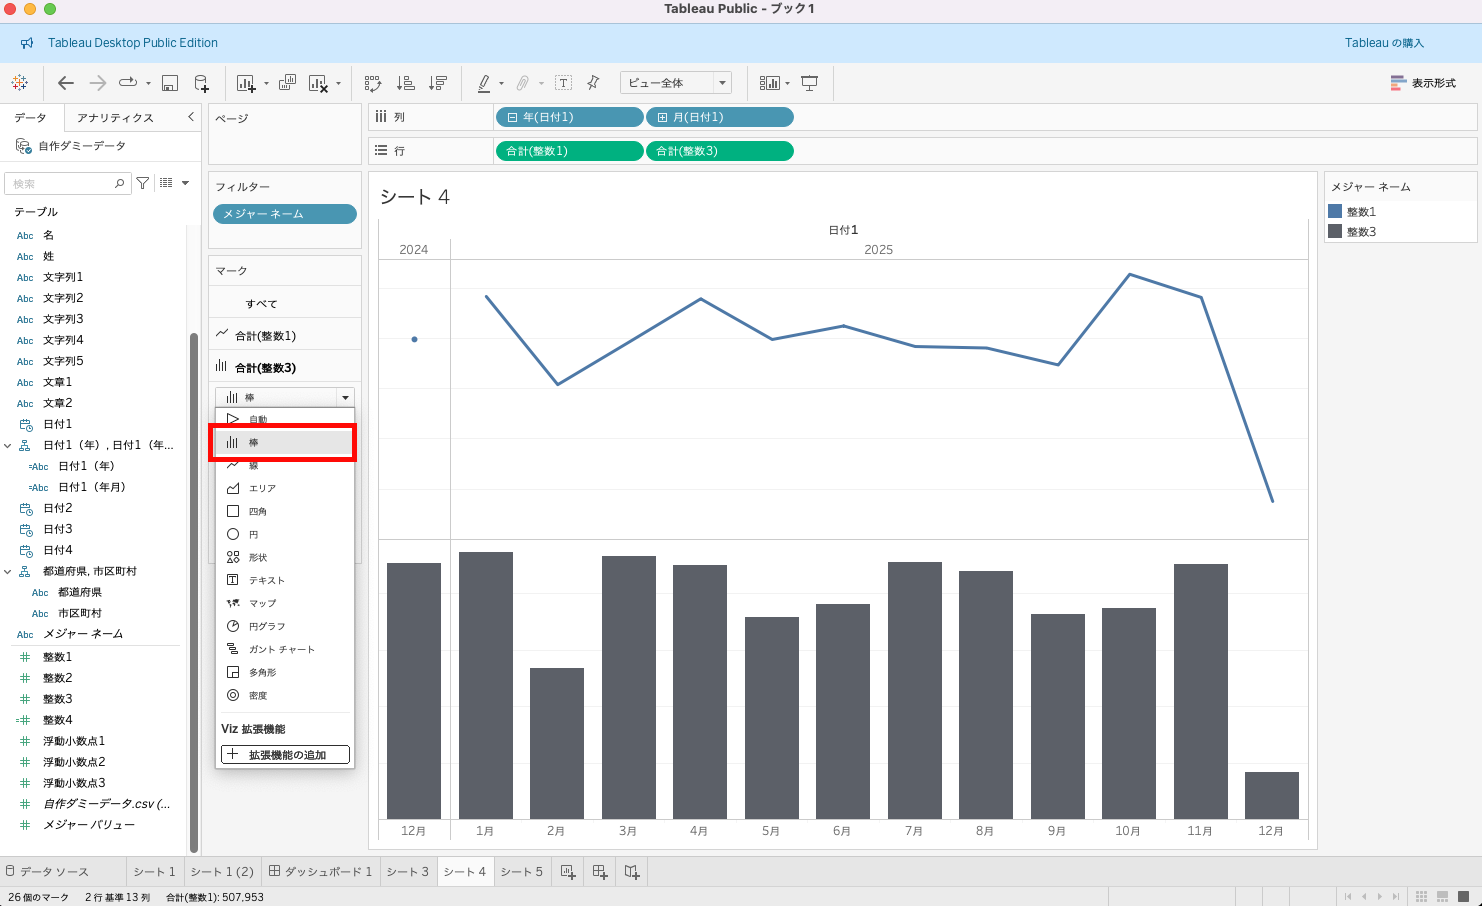
Task: Click the presentation mode icon
Action: point(810,83)
